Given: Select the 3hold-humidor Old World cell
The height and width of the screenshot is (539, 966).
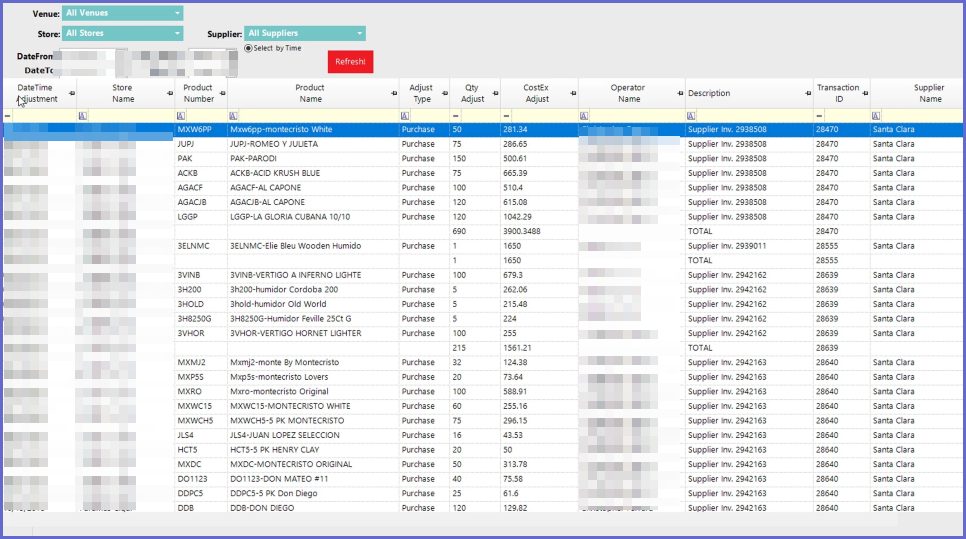Looking at the screenshot, I should 313,304.
